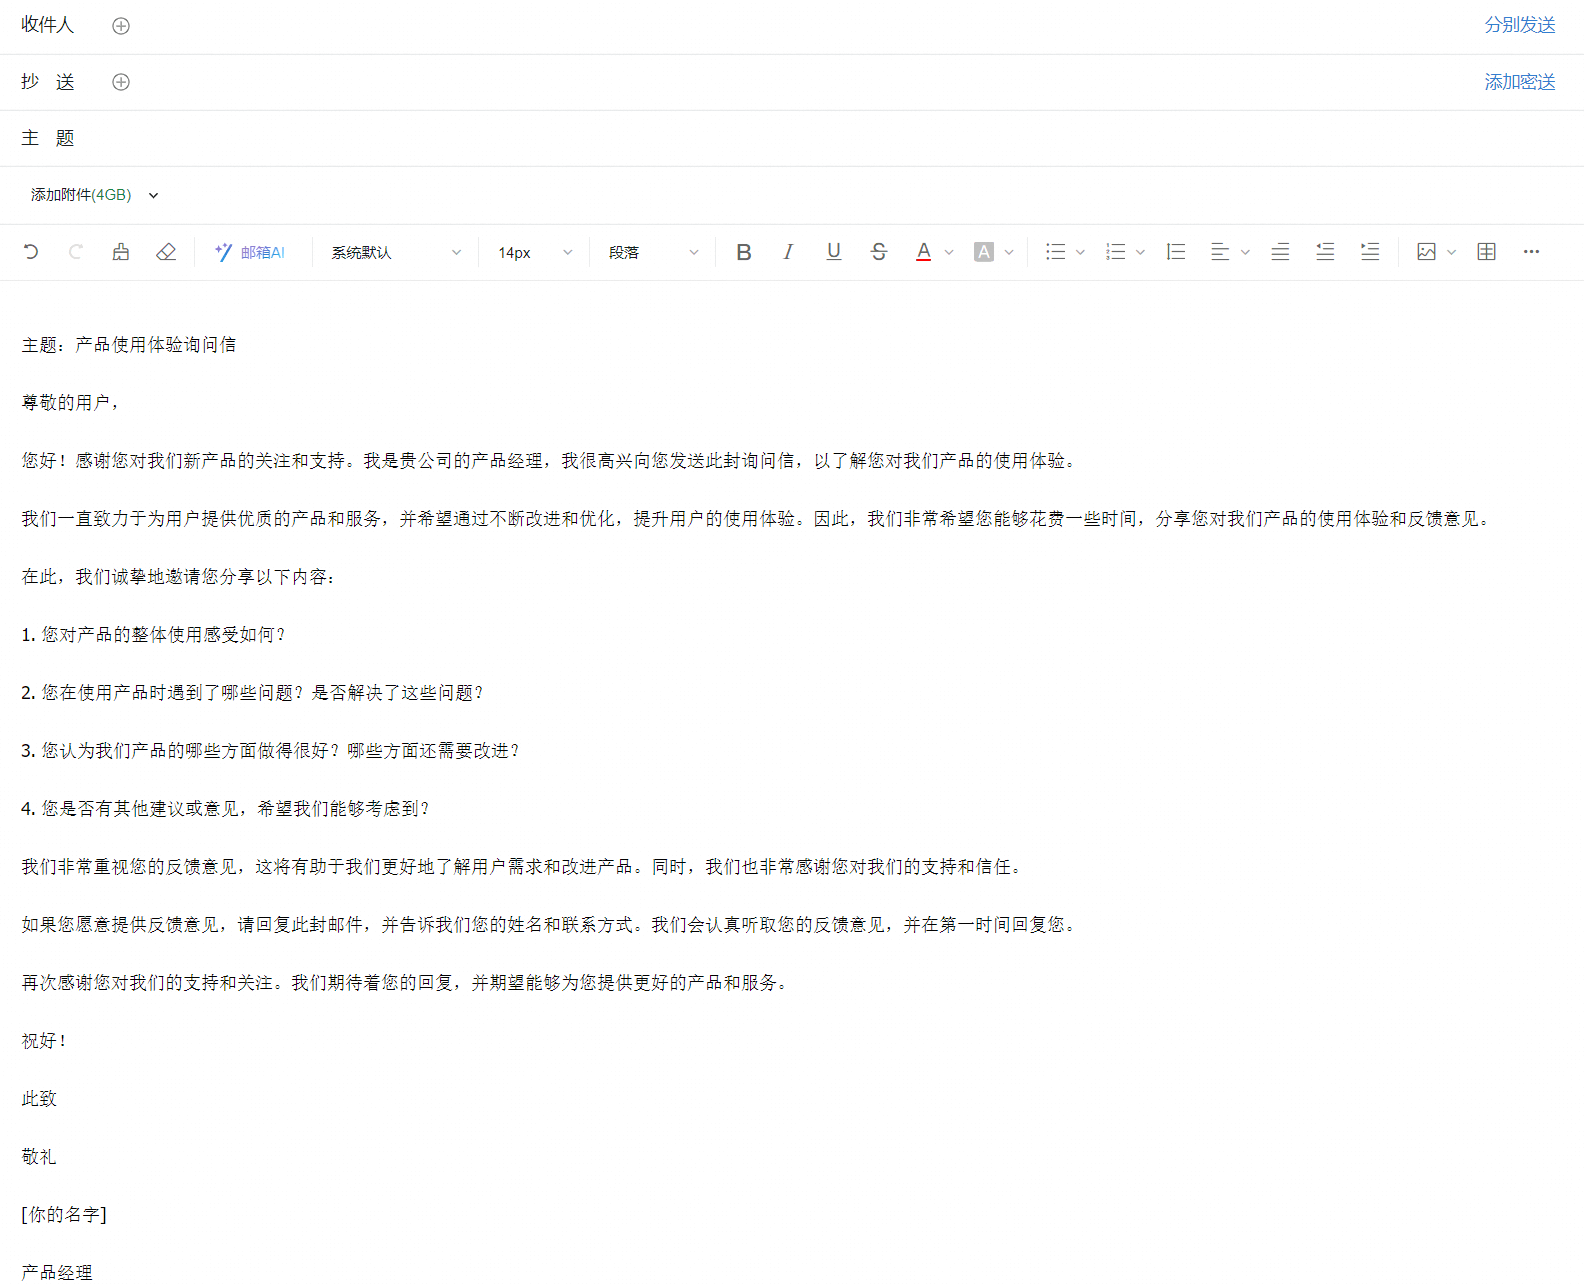Image resolution: width=1584 pixels, height=1285 pixels.
Task: Click the eraser clear-formatting icon
Action: pos(166,252)
